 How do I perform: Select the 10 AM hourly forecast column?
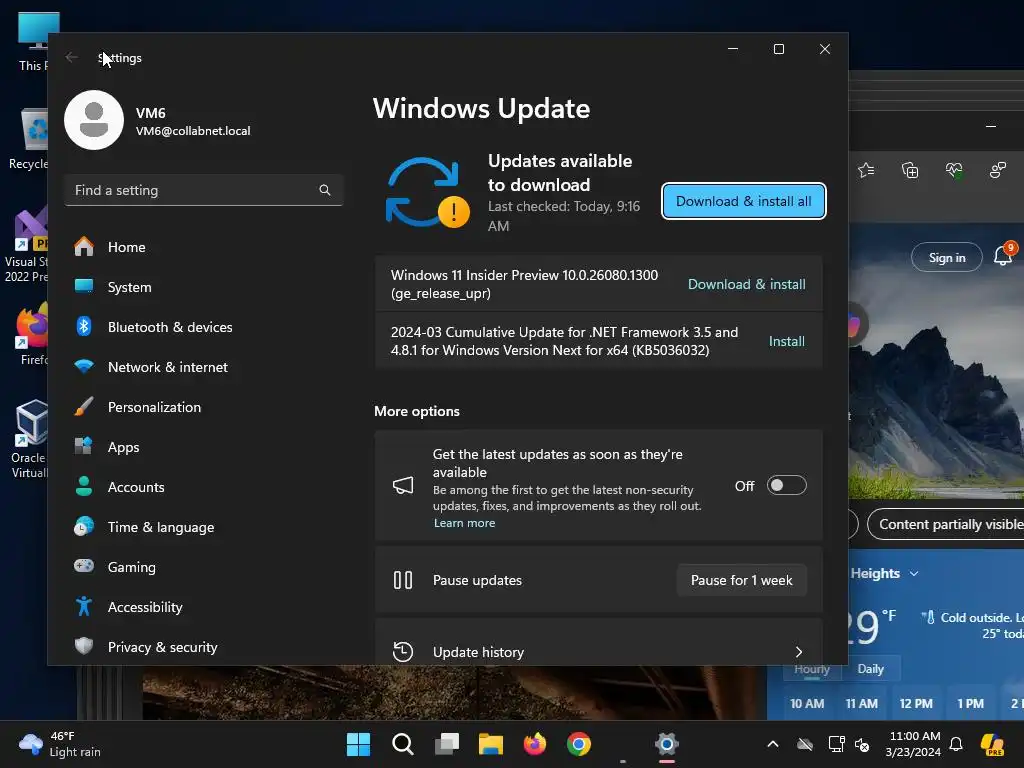pos(807,703)
